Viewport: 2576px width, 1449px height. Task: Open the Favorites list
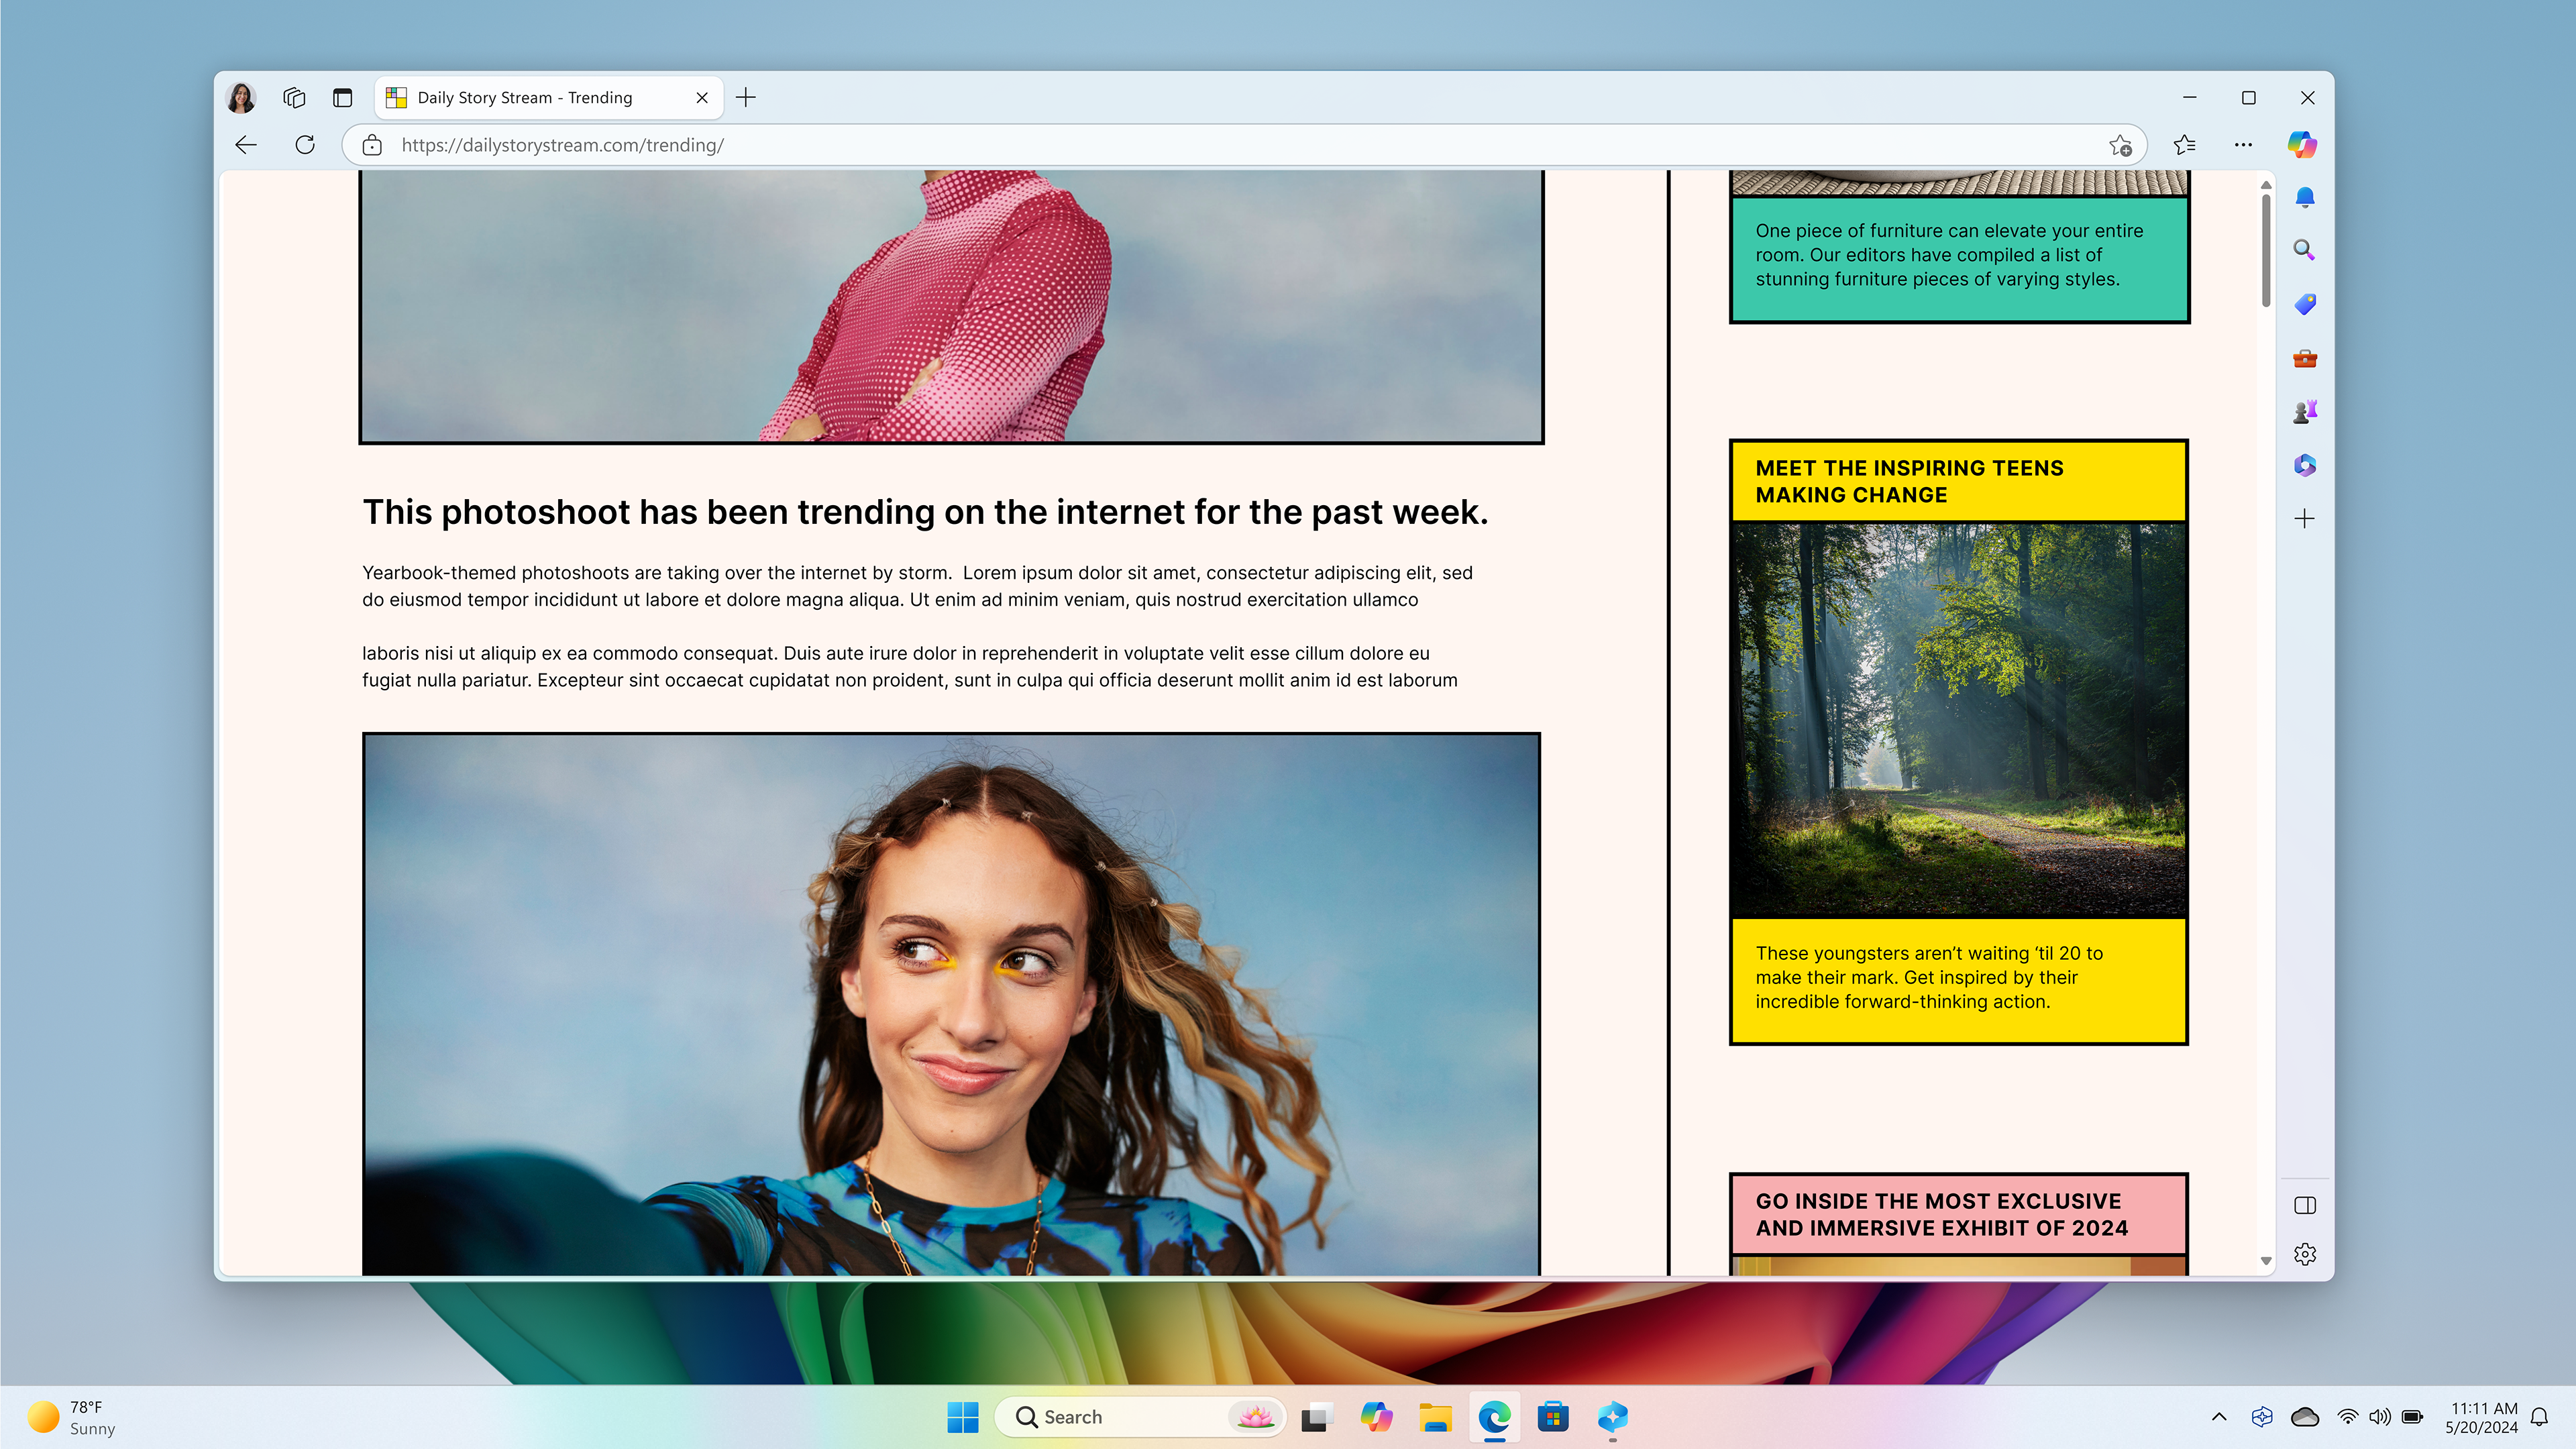point(2185,145)
